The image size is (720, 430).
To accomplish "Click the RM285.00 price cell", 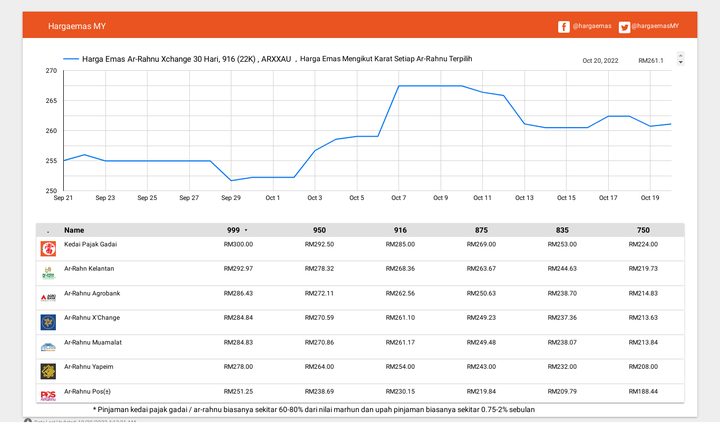I will [400, 244].
